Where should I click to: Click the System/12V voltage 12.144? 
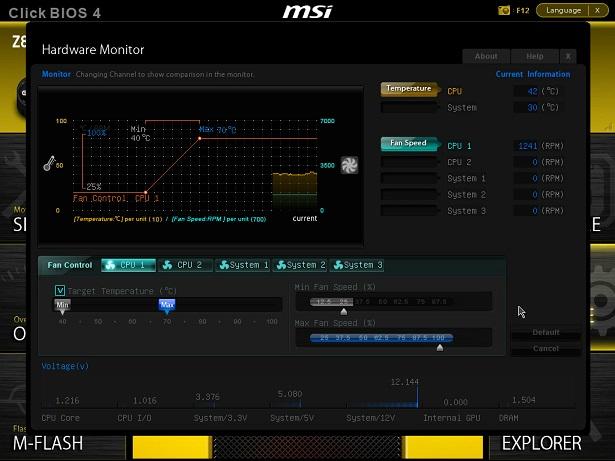[405, 382]
